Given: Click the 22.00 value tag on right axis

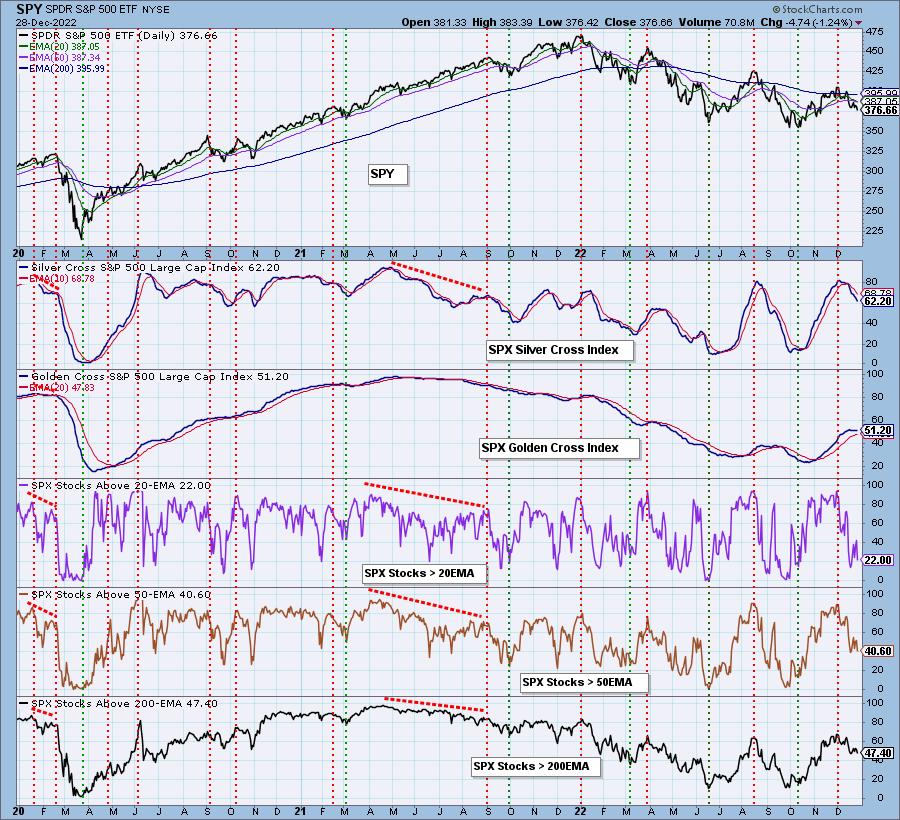Looking at the screenshot, I should tap(878, 560).
